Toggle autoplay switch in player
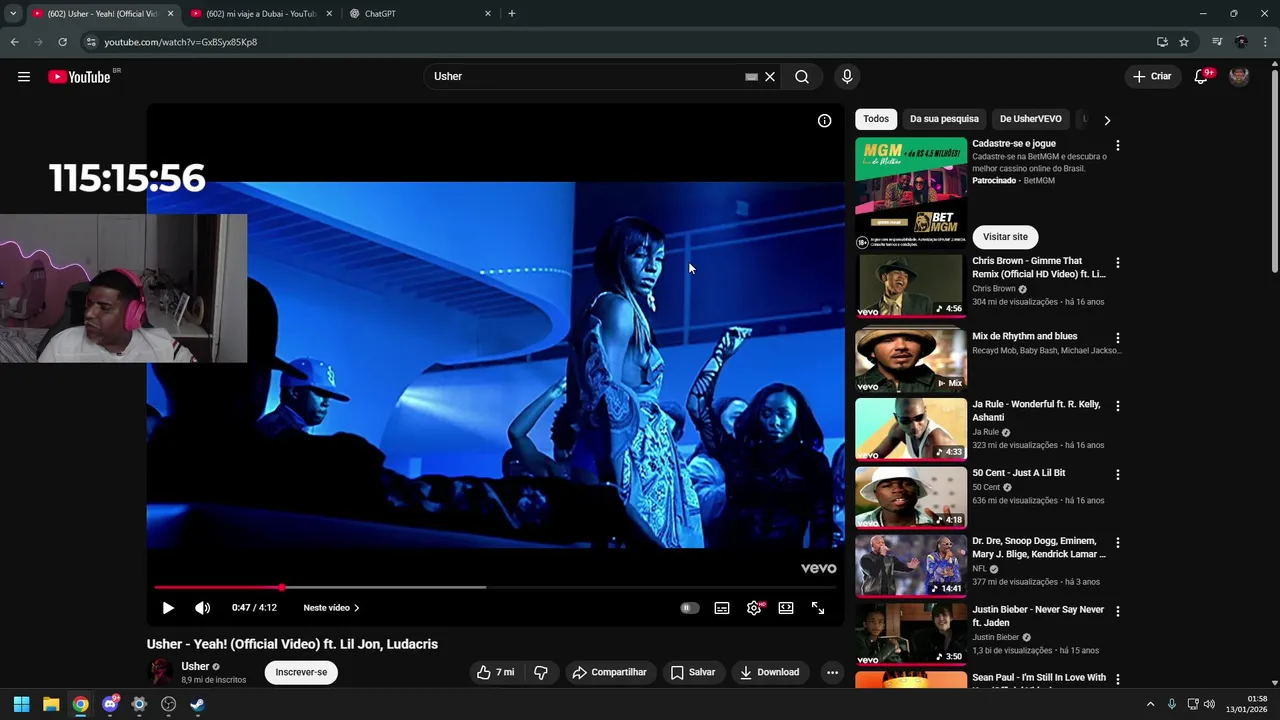1280x720 pixels. pos(689,608)
